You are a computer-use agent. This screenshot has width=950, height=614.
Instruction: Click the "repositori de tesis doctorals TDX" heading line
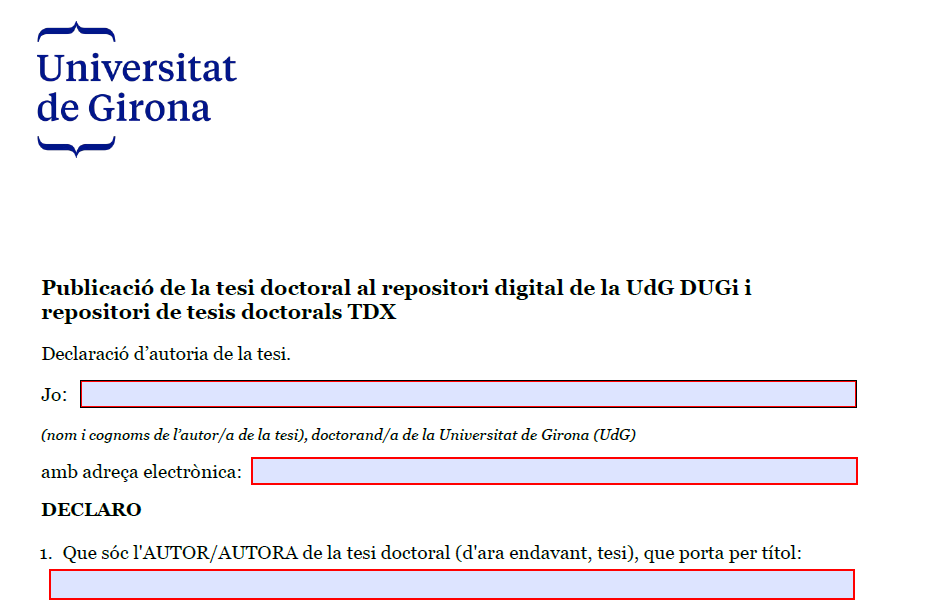pos(218,312)
